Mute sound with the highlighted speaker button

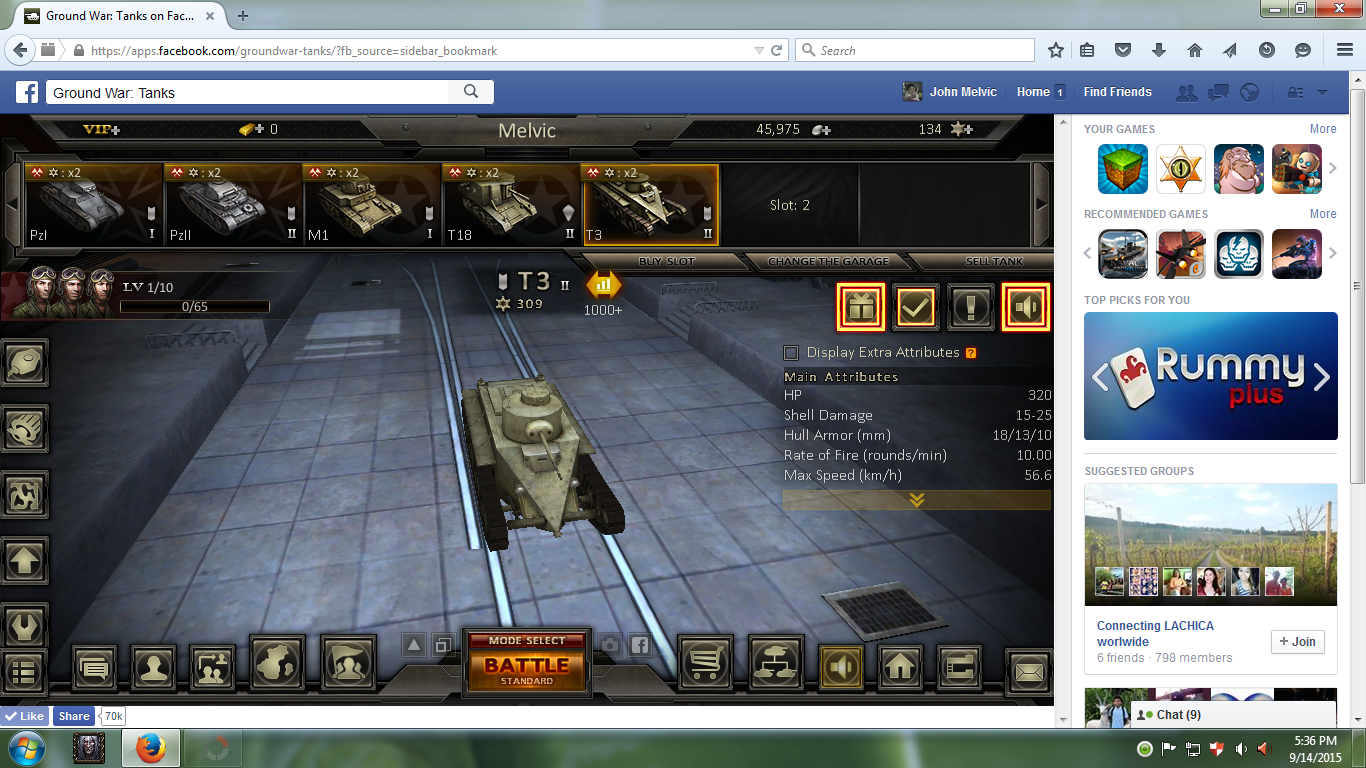point(1026,307)
